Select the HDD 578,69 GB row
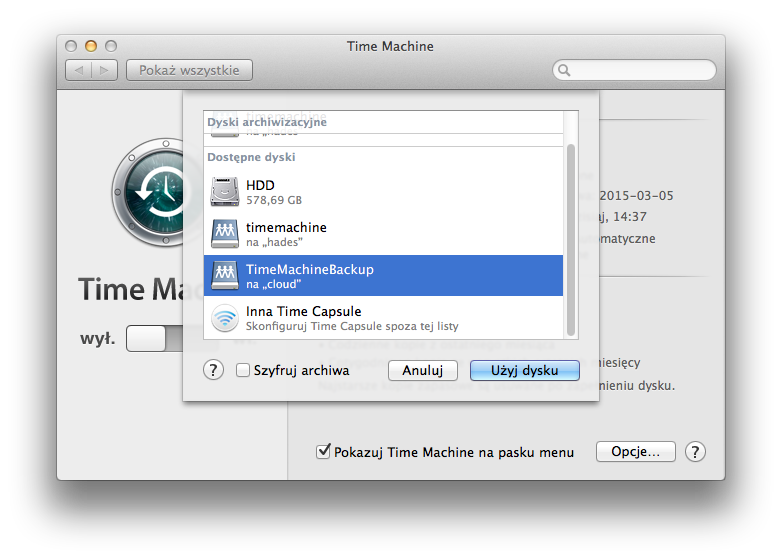 [383, 192]
